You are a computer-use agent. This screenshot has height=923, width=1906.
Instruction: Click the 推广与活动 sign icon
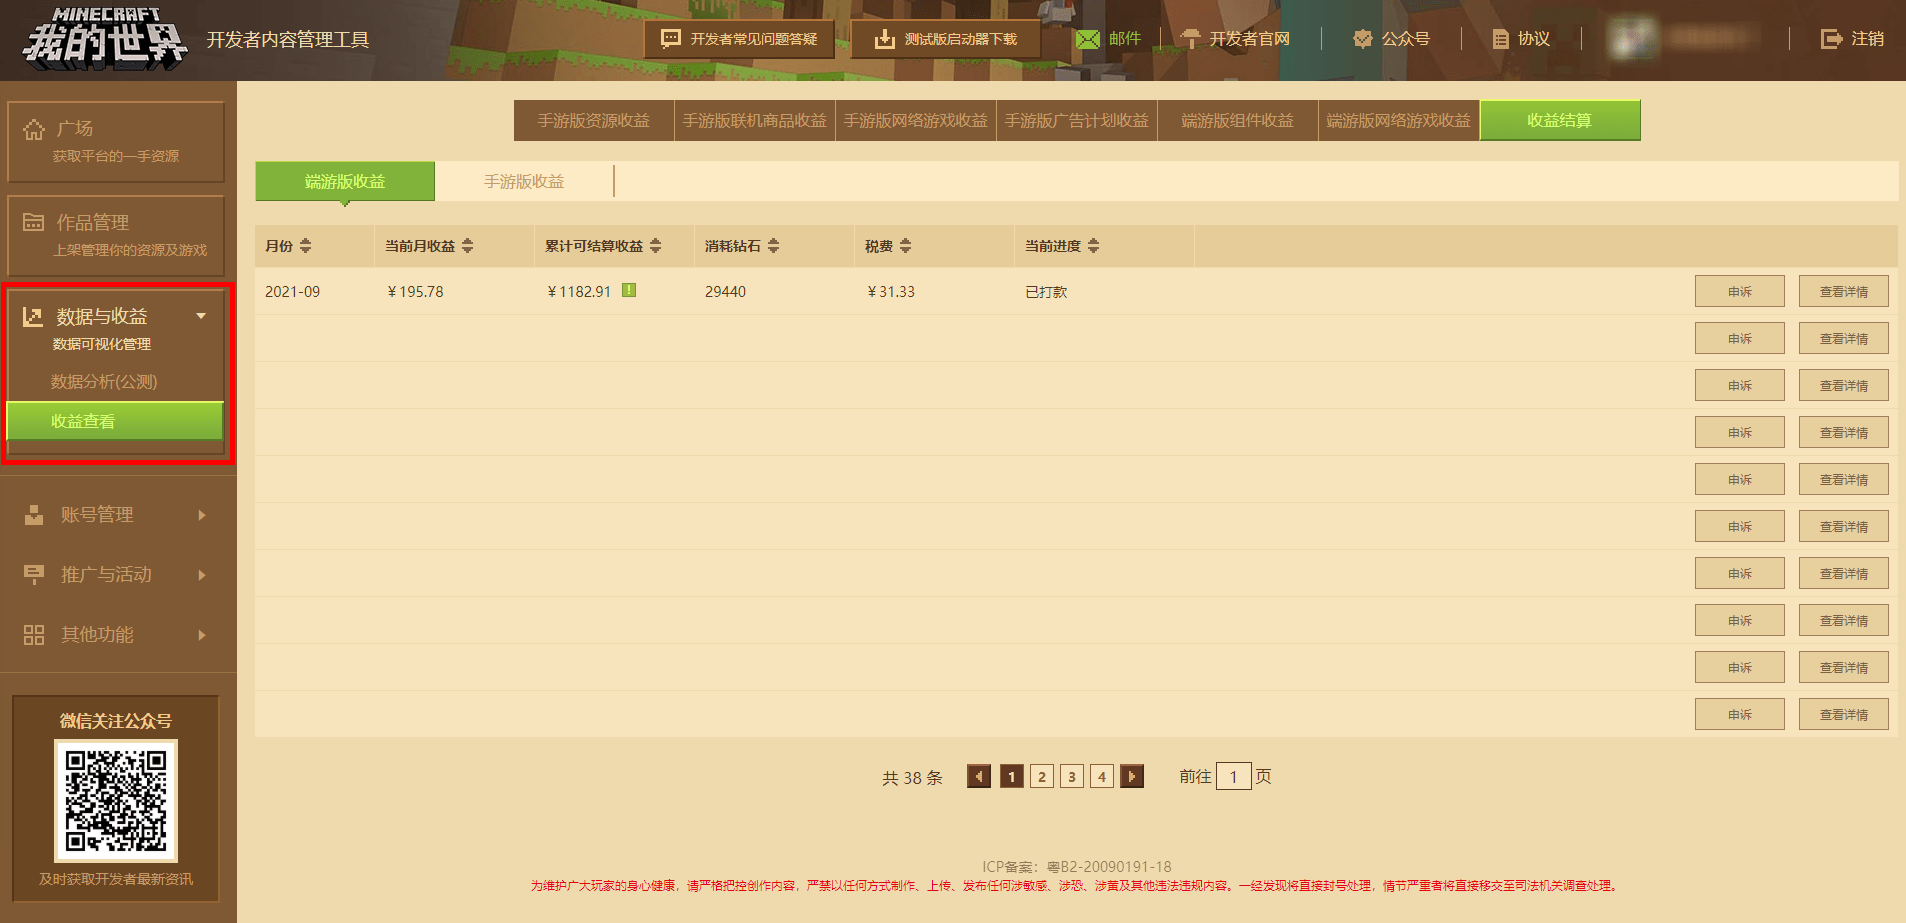tap(34, 575)
